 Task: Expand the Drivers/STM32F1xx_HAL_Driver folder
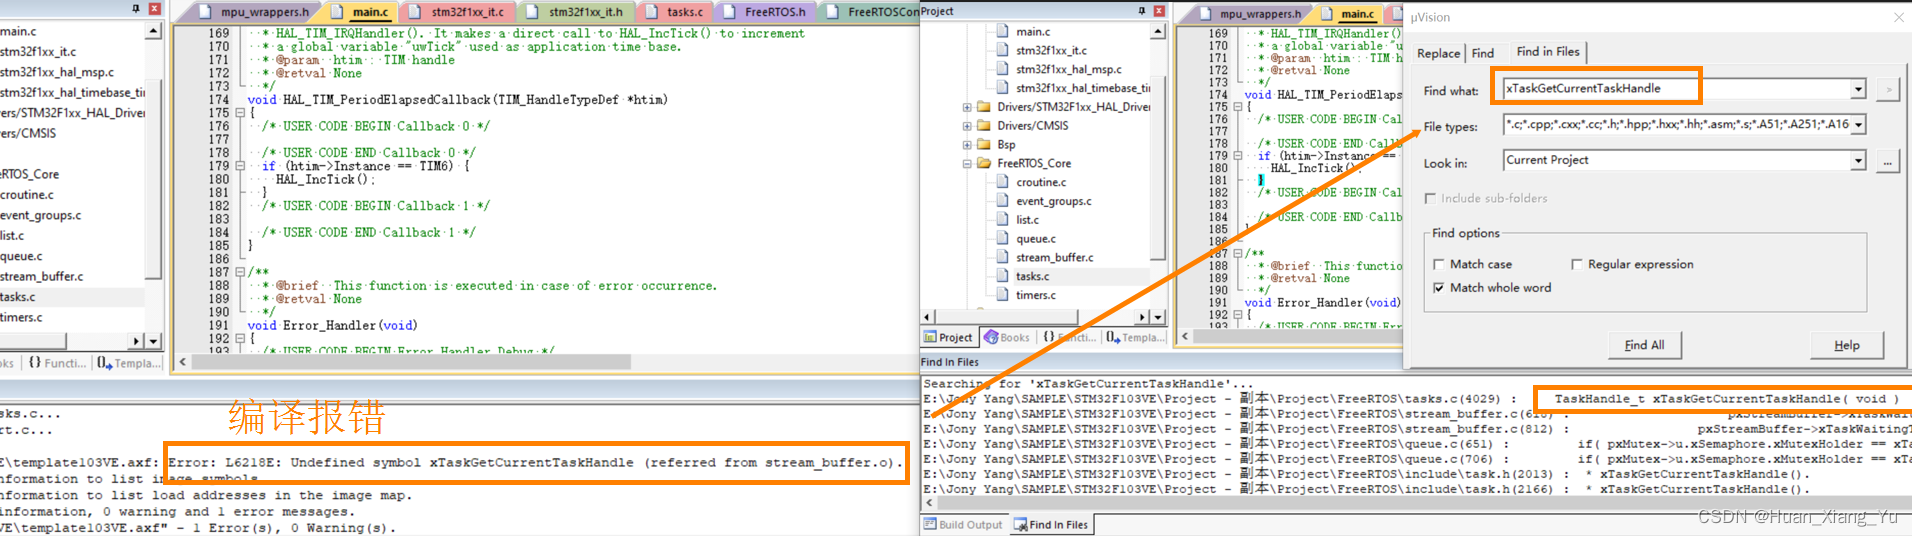pyautogui.click(x=967, y=107)
